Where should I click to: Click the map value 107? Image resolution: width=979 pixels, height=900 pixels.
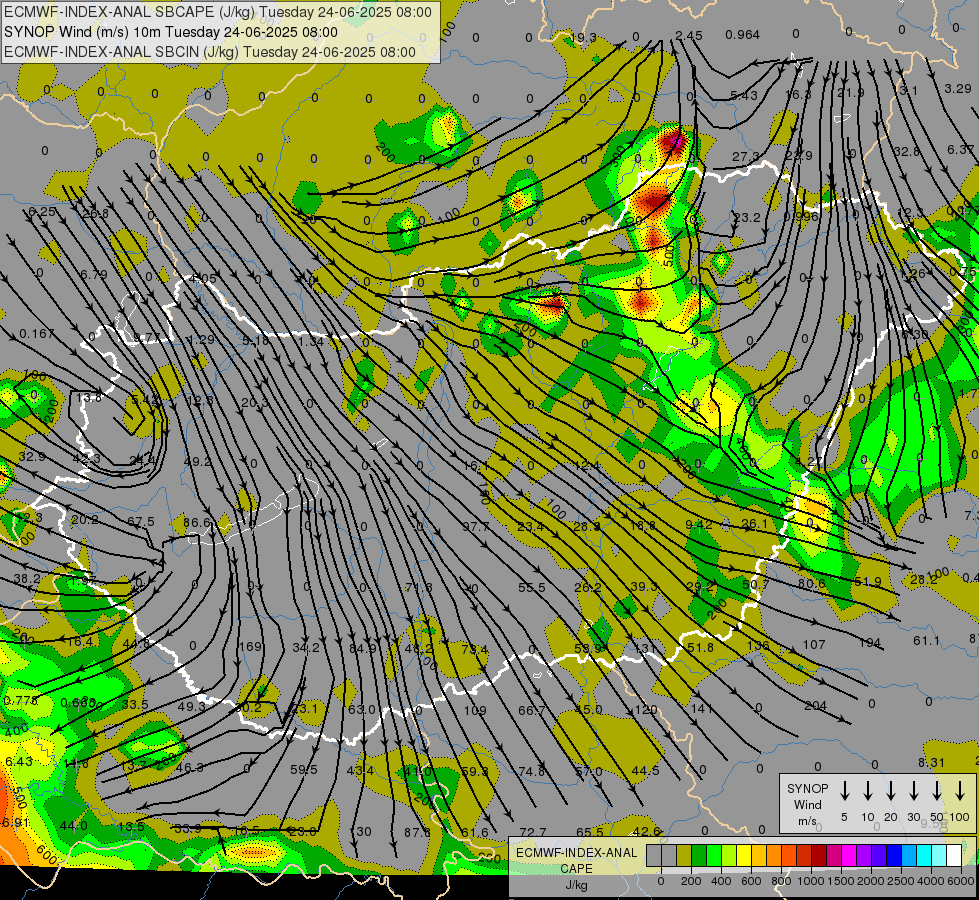point(814,645)
